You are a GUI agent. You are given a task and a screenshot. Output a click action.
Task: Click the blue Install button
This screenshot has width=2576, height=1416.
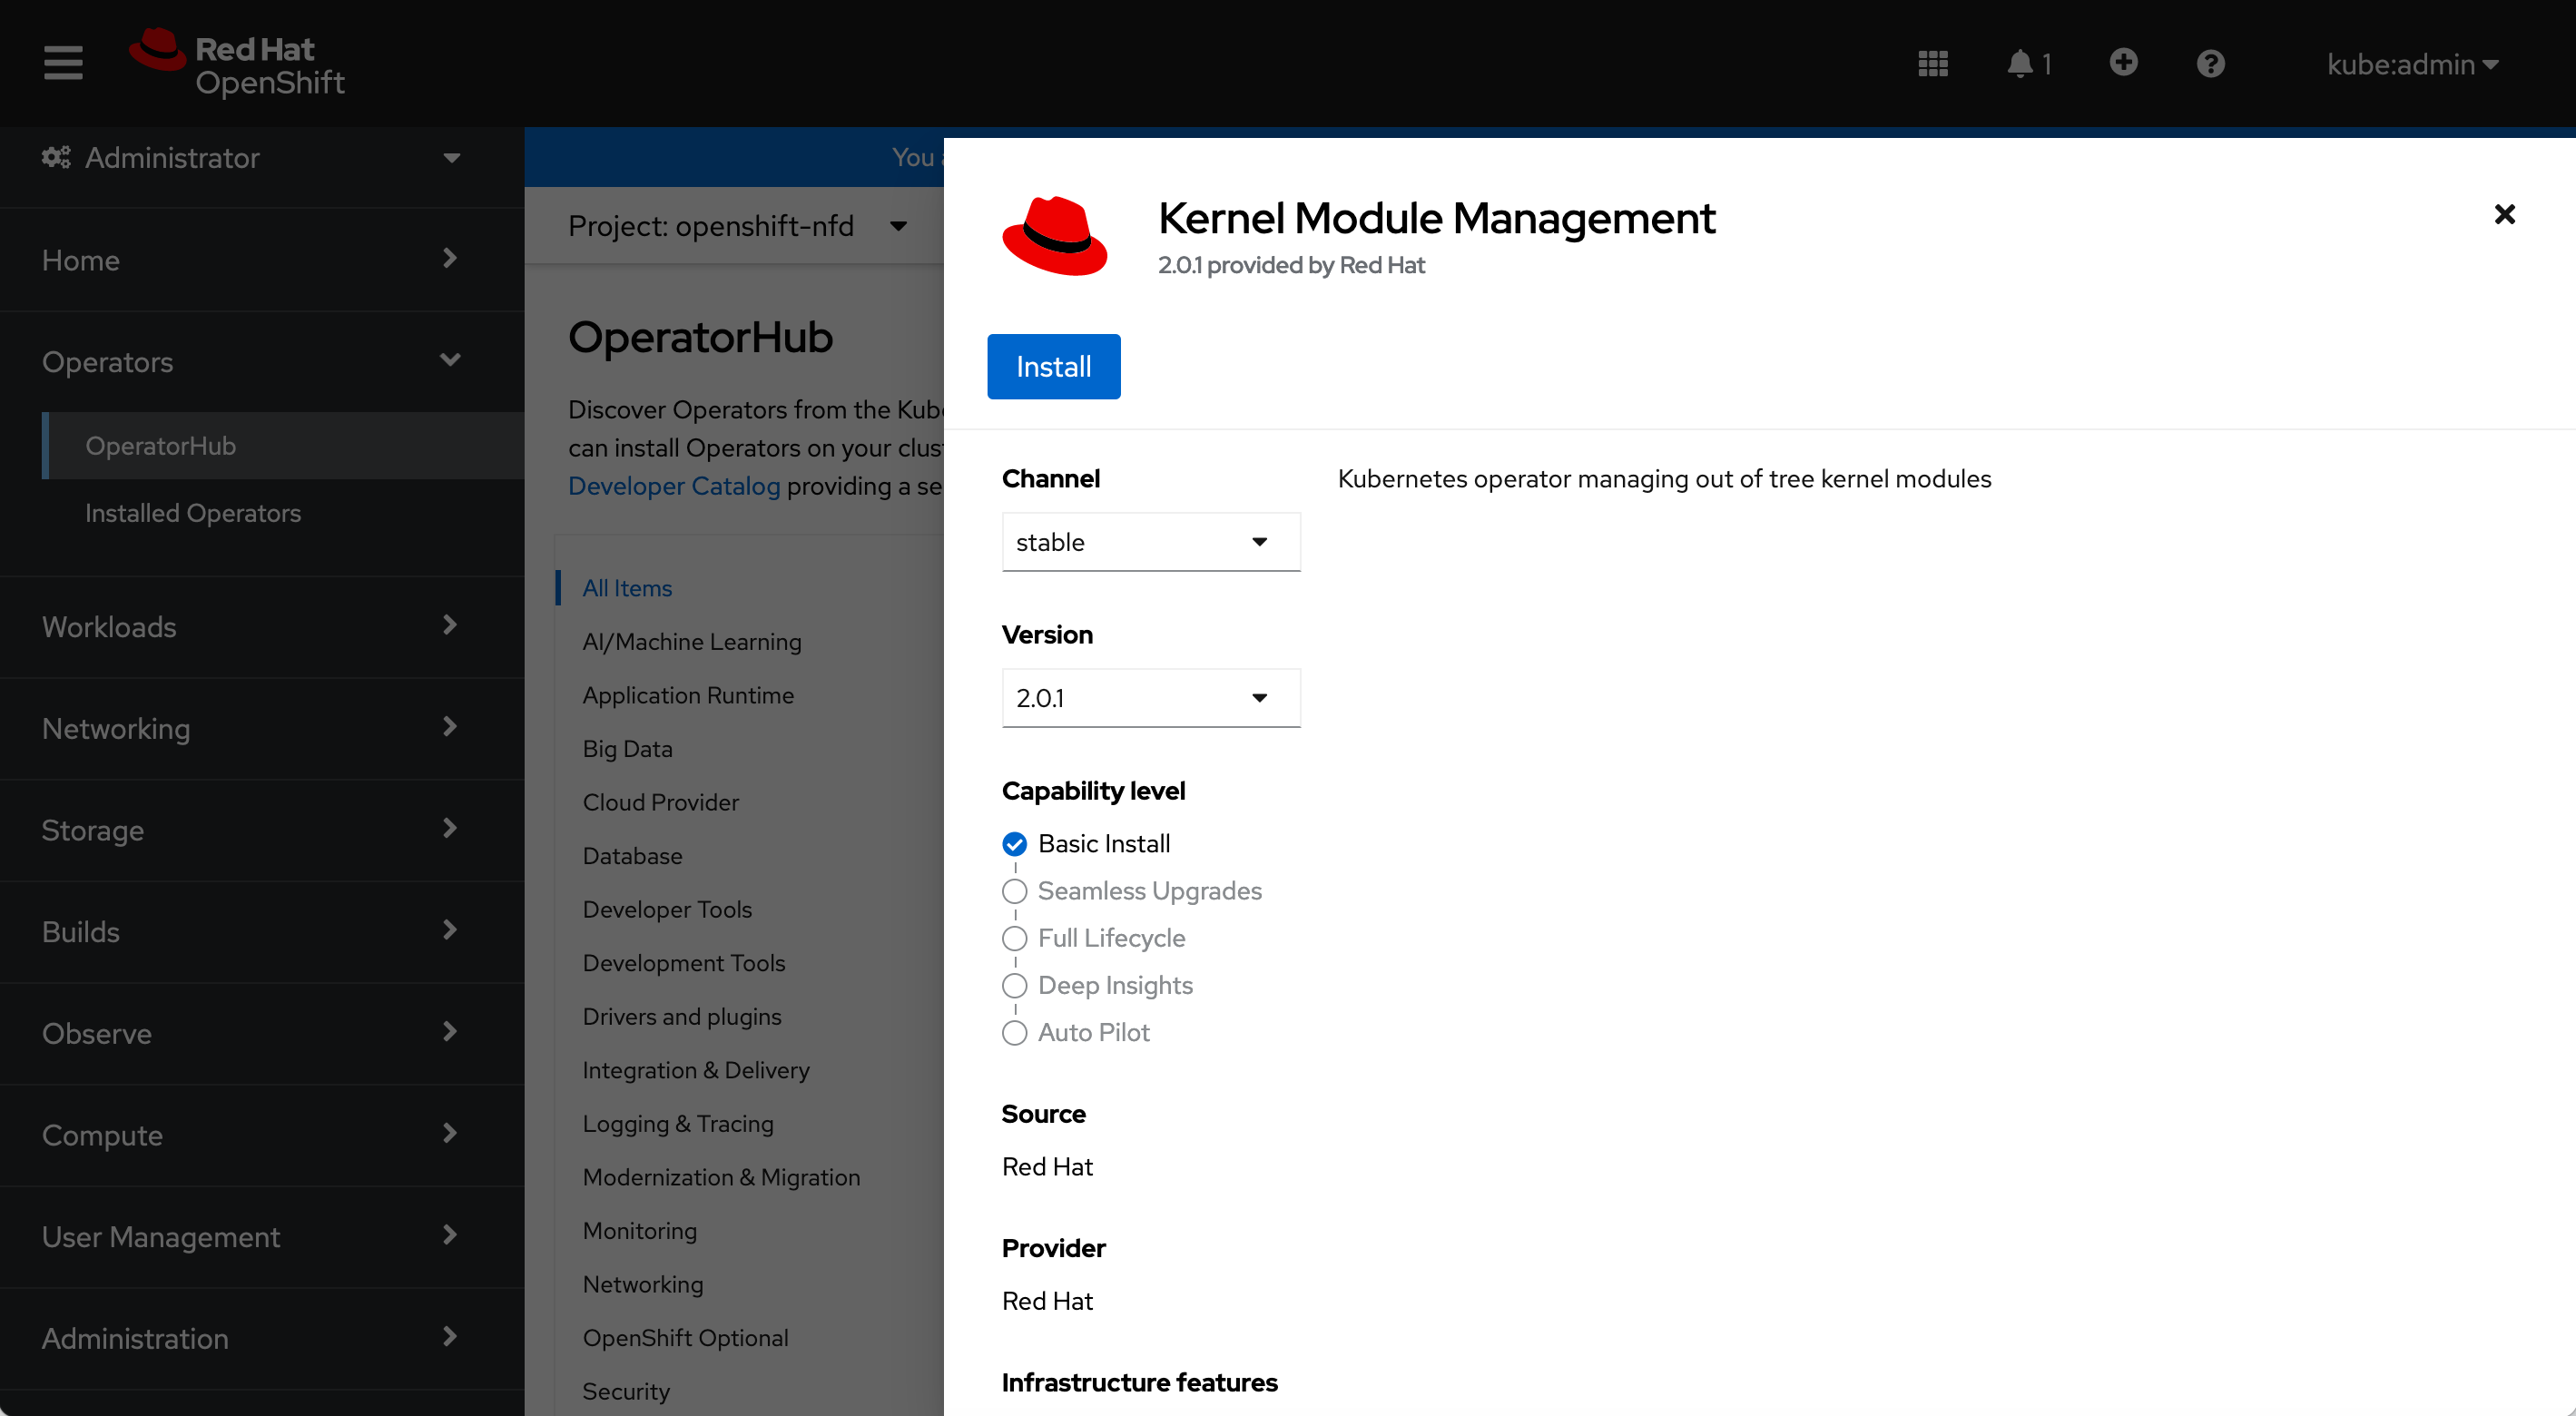point(1053,367)
